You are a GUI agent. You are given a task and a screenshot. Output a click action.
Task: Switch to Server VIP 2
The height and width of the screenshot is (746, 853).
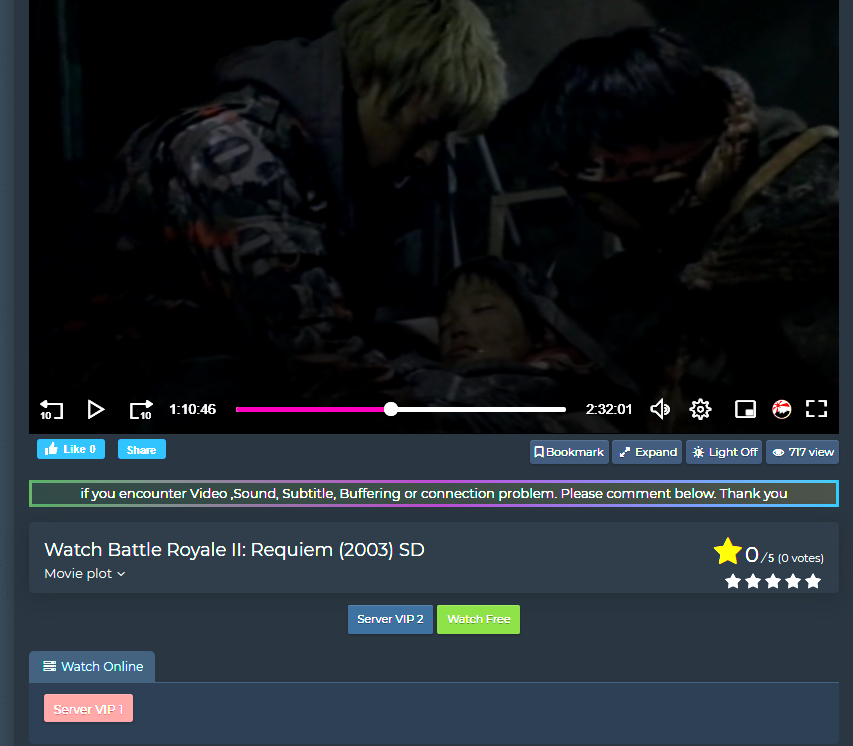click(x=390, y=619)
